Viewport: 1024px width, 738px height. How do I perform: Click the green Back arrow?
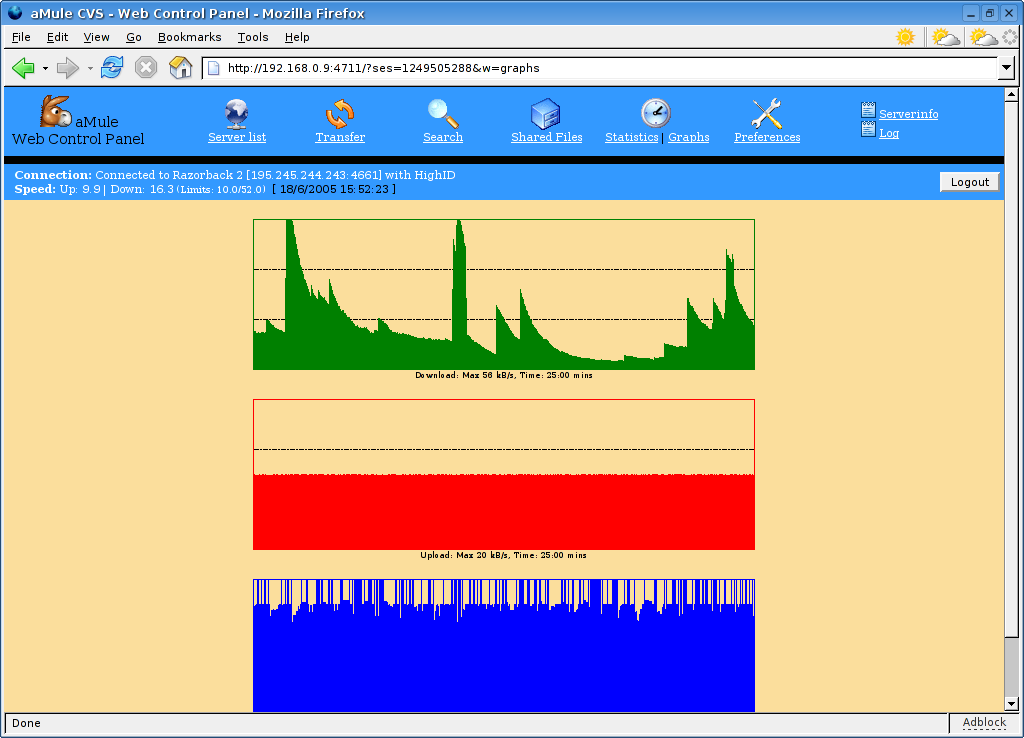point(23,68)
